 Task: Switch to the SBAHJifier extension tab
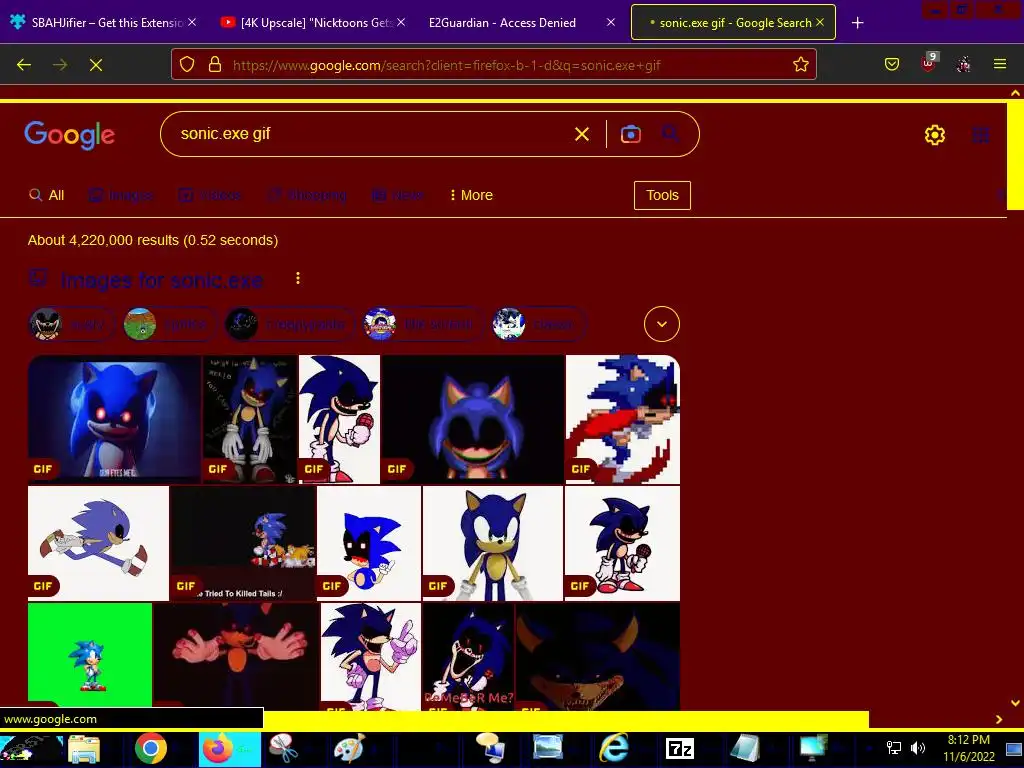coord(103,23)
